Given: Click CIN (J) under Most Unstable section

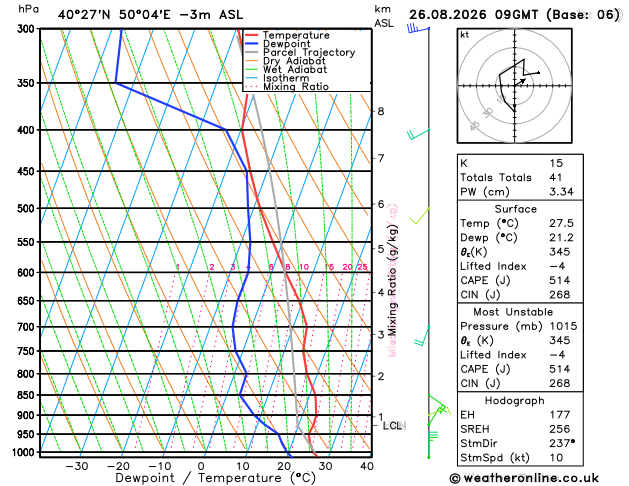Looking at the screenshot, I should point(480,383).
